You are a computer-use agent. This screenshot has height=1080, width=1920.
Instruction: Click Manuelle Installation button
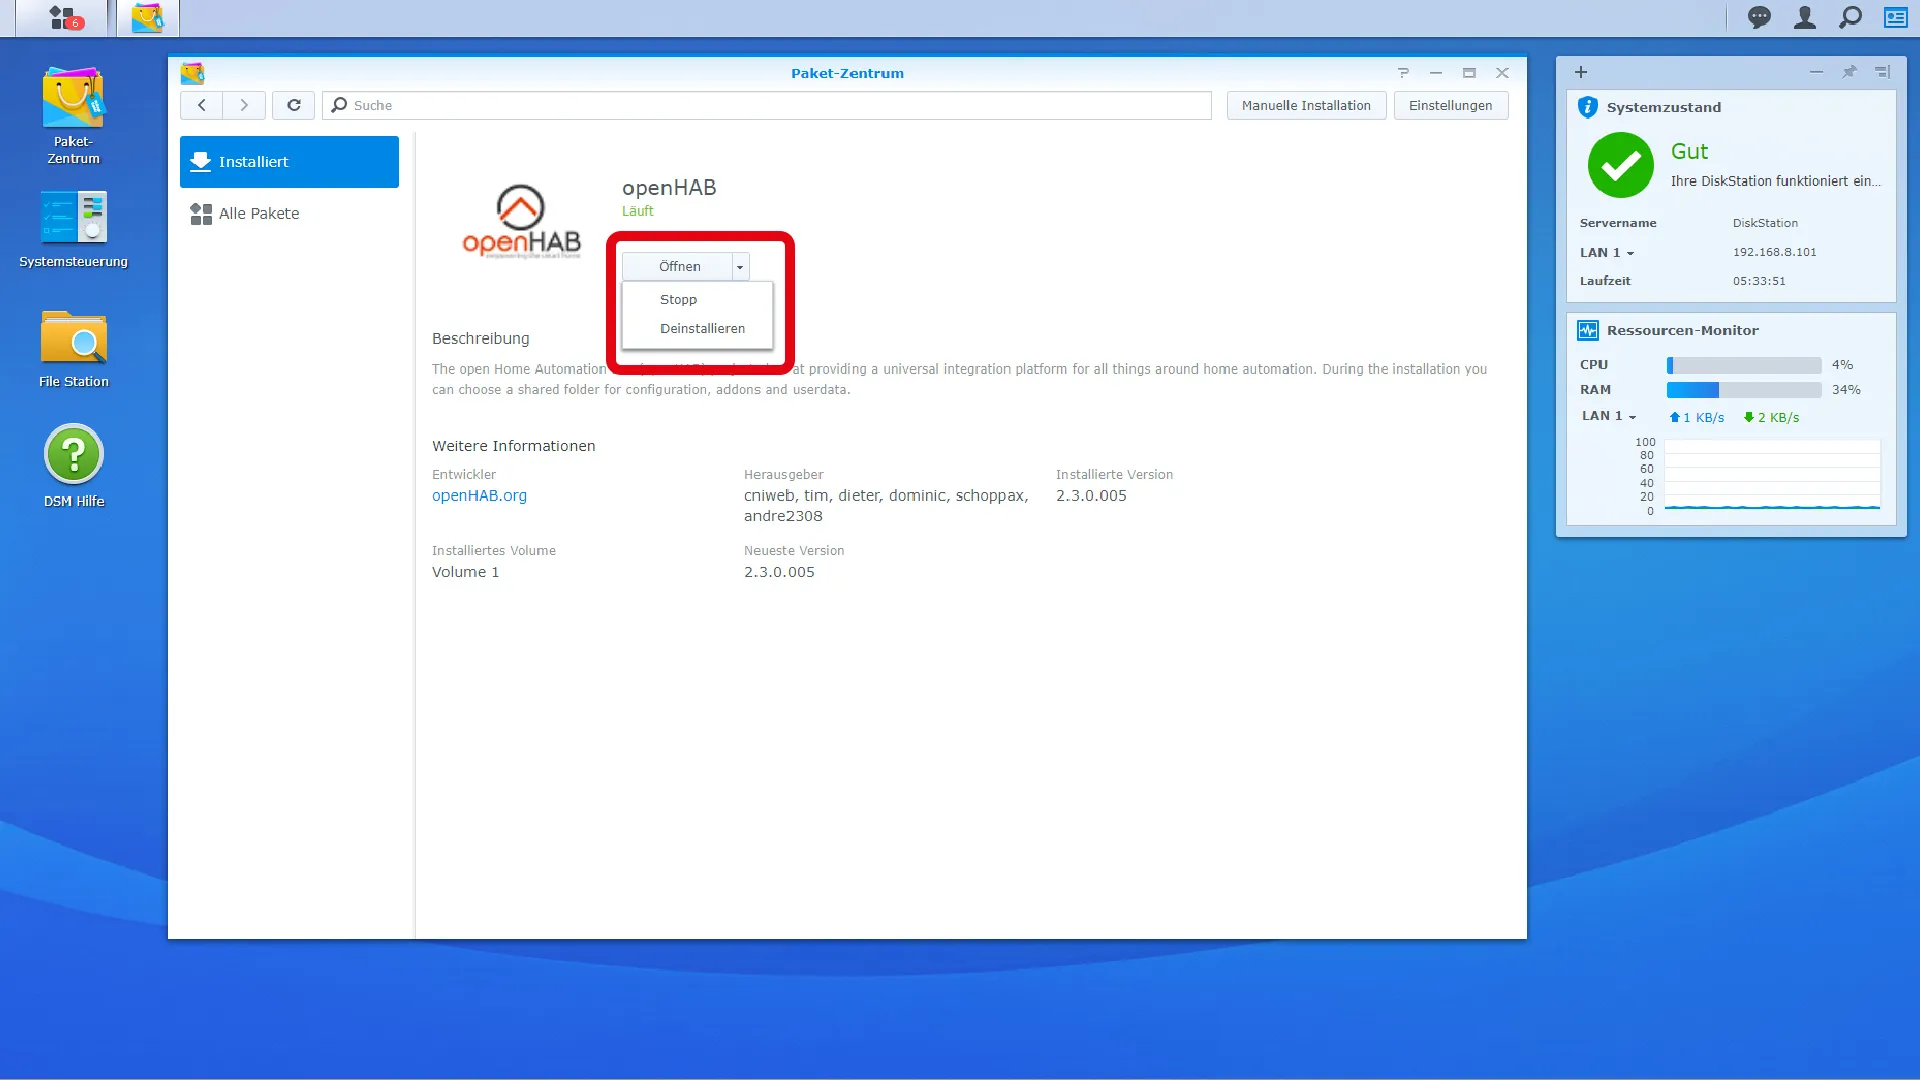[x=1306, y=105]
